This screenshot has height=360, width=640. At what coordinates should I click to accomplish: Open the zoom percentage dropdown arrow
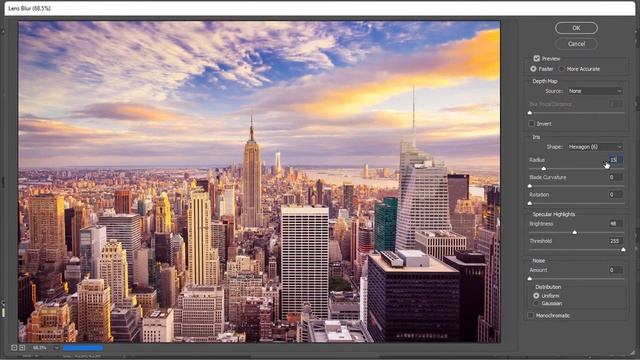(56, 348)
